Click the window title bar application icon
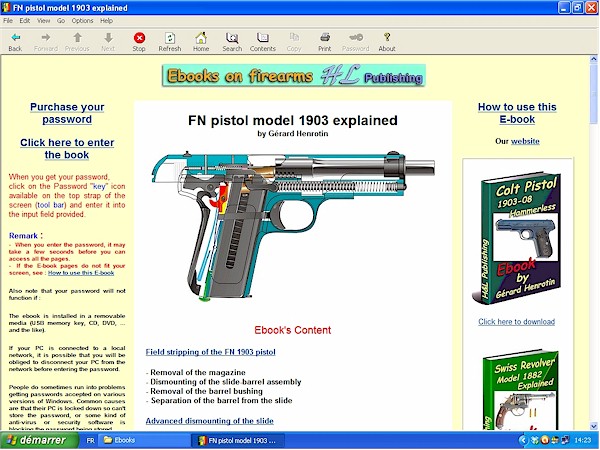This screenshot has width=600, height=450. (6, 8)
